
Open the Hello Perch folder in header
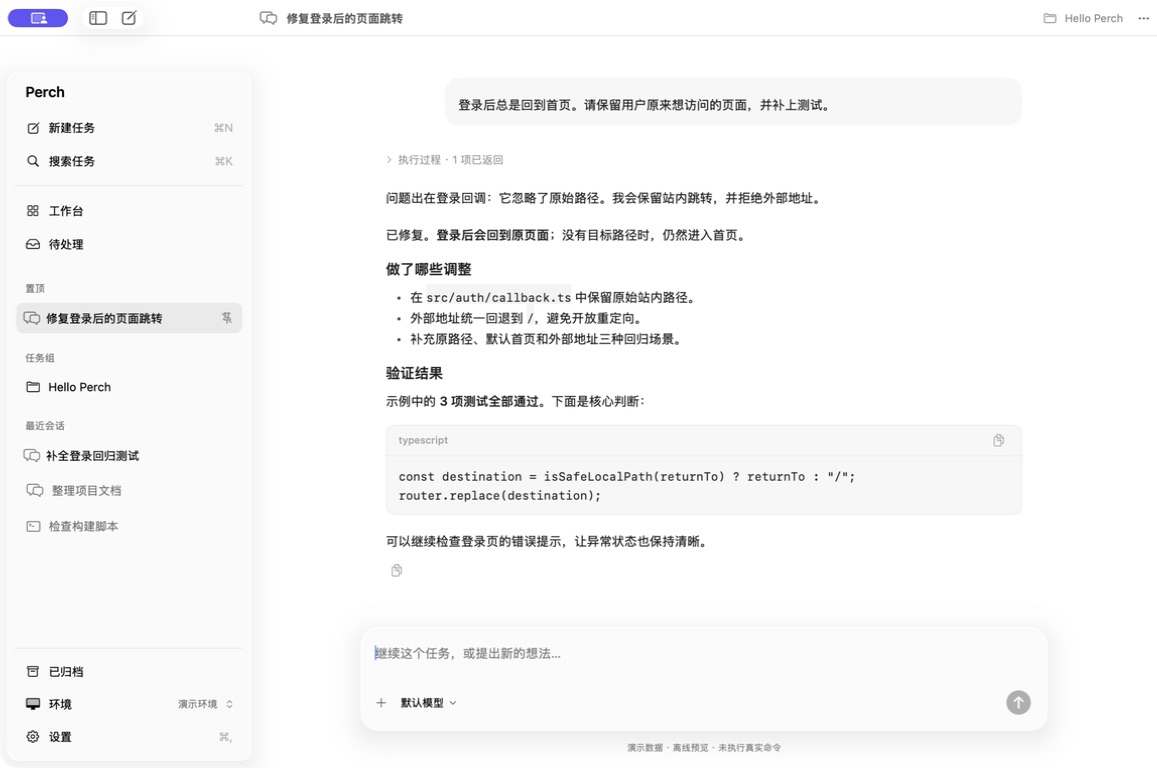pyautogui.click(x=1083, y=18)
